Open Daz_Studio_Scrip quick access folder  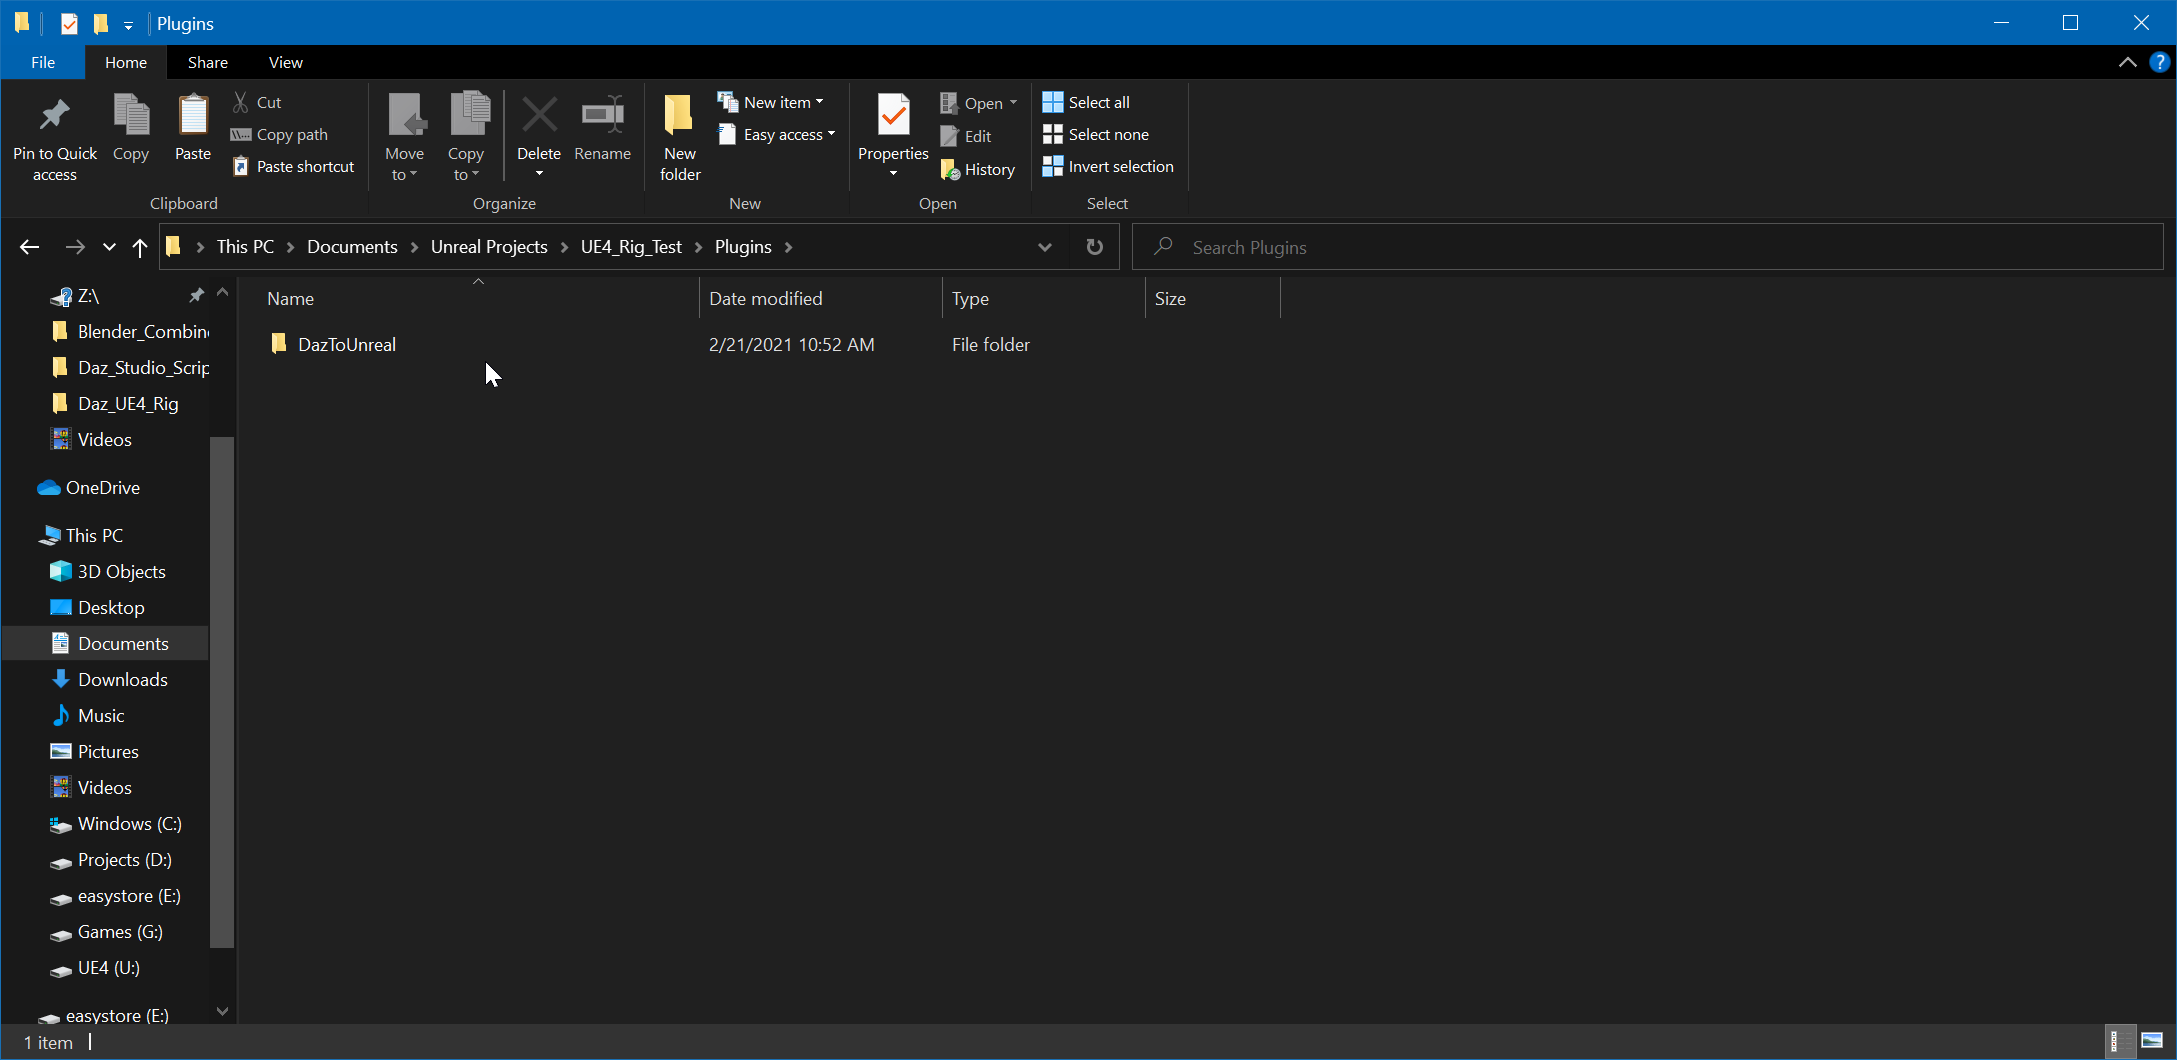coord(131,367)
